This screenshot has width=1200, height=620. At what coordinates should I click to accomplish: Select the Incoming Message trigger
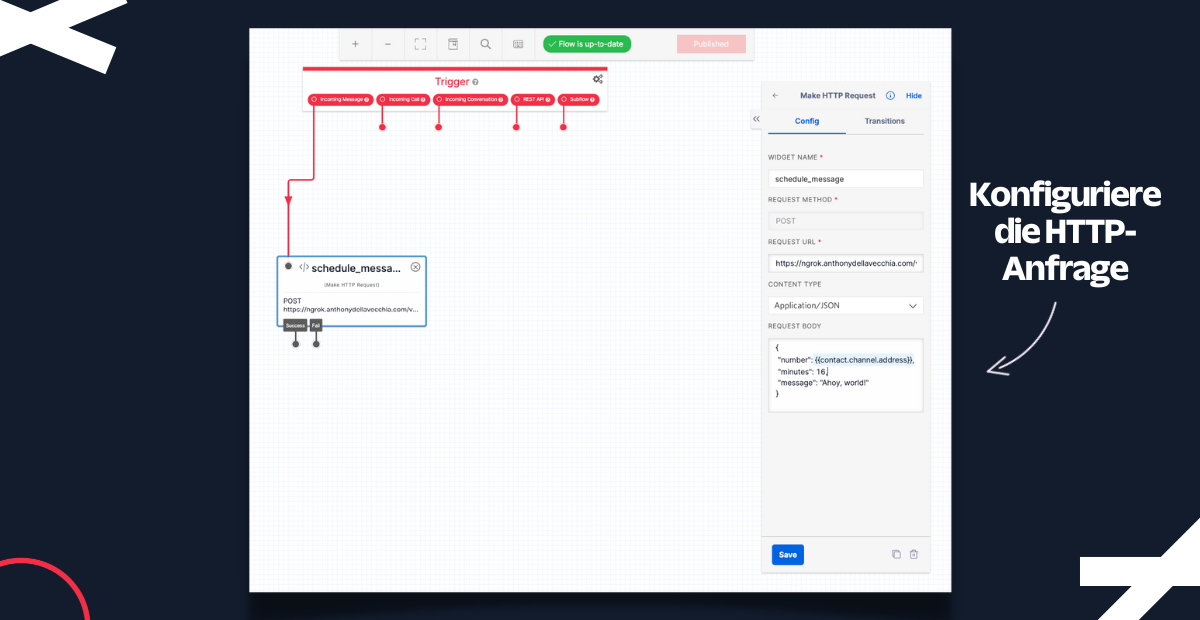340,100
